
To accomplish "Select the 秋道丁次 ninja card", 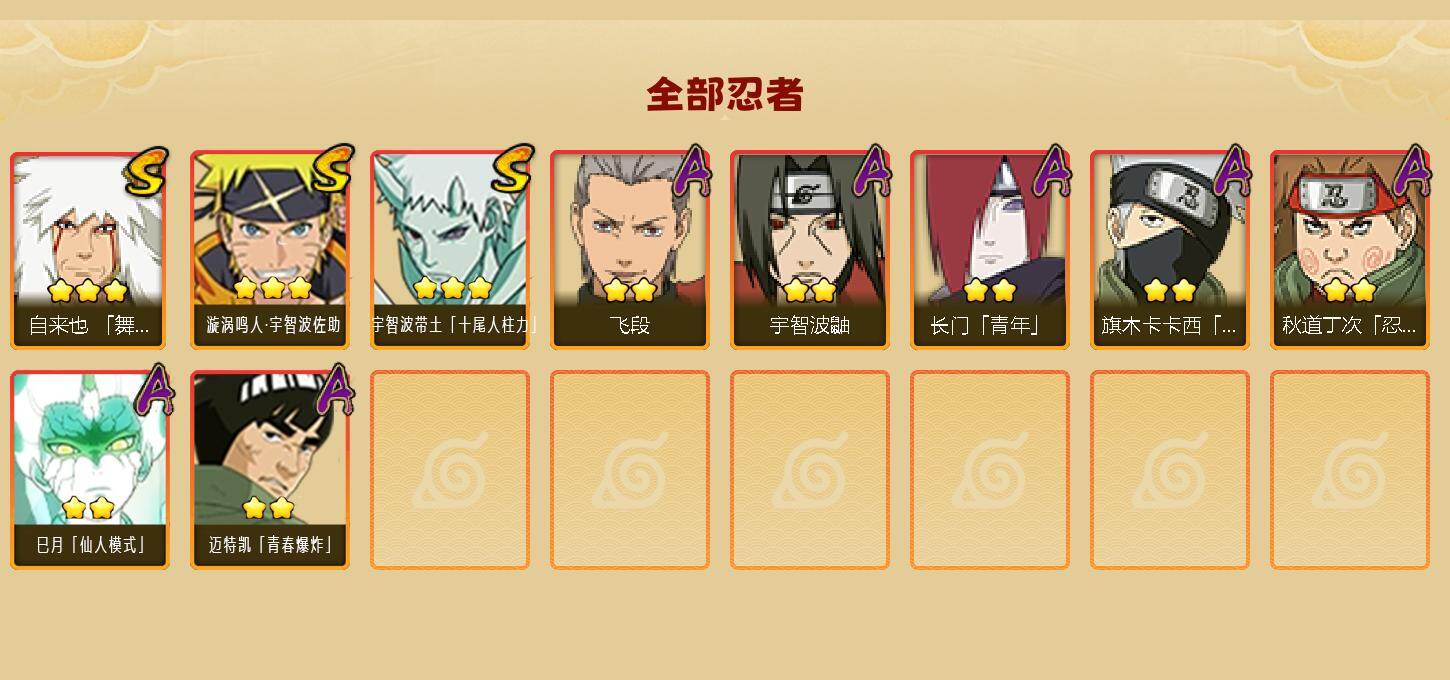I will click(x=1350, y=250).
